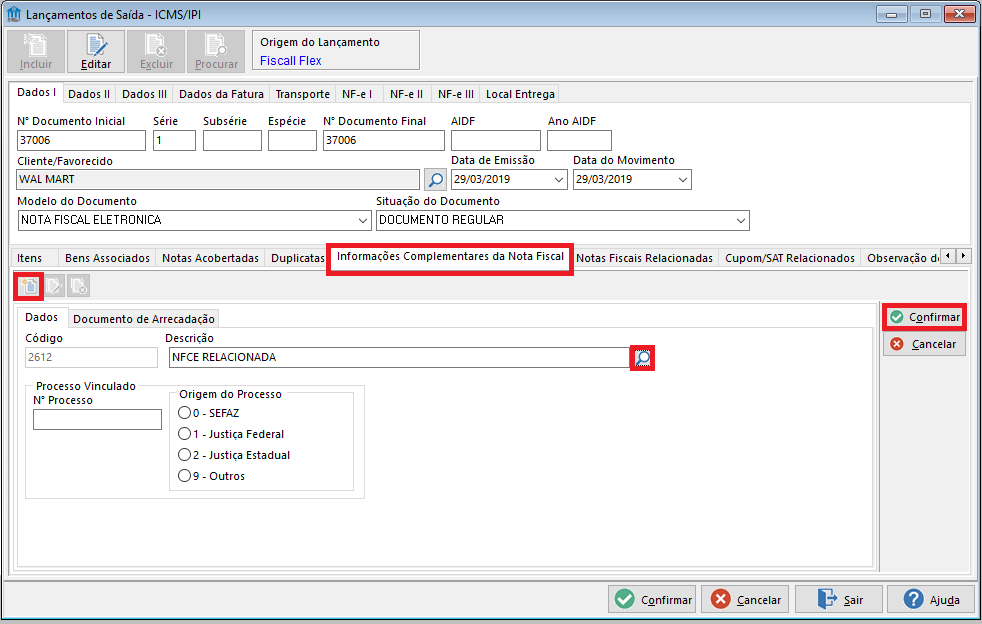Switch to Dados III tab

144,94
